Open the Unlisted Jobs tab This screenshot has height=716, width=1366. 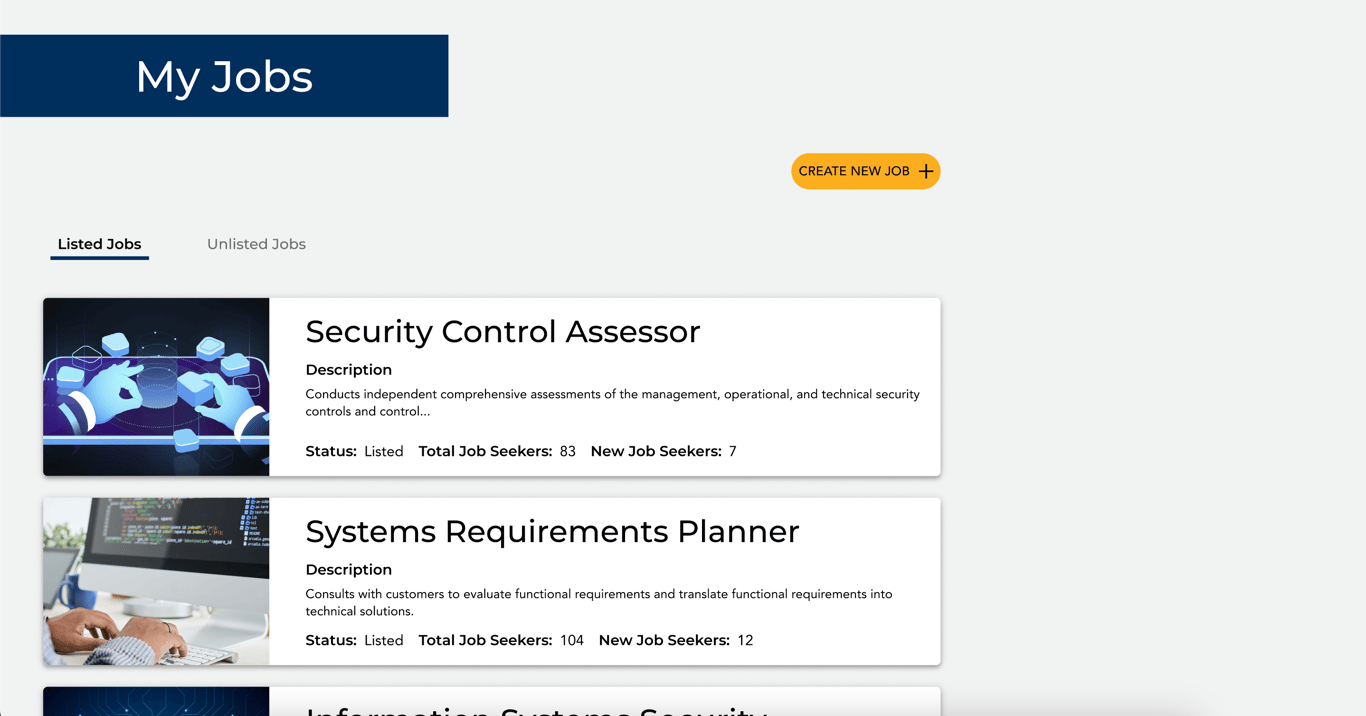256,244
